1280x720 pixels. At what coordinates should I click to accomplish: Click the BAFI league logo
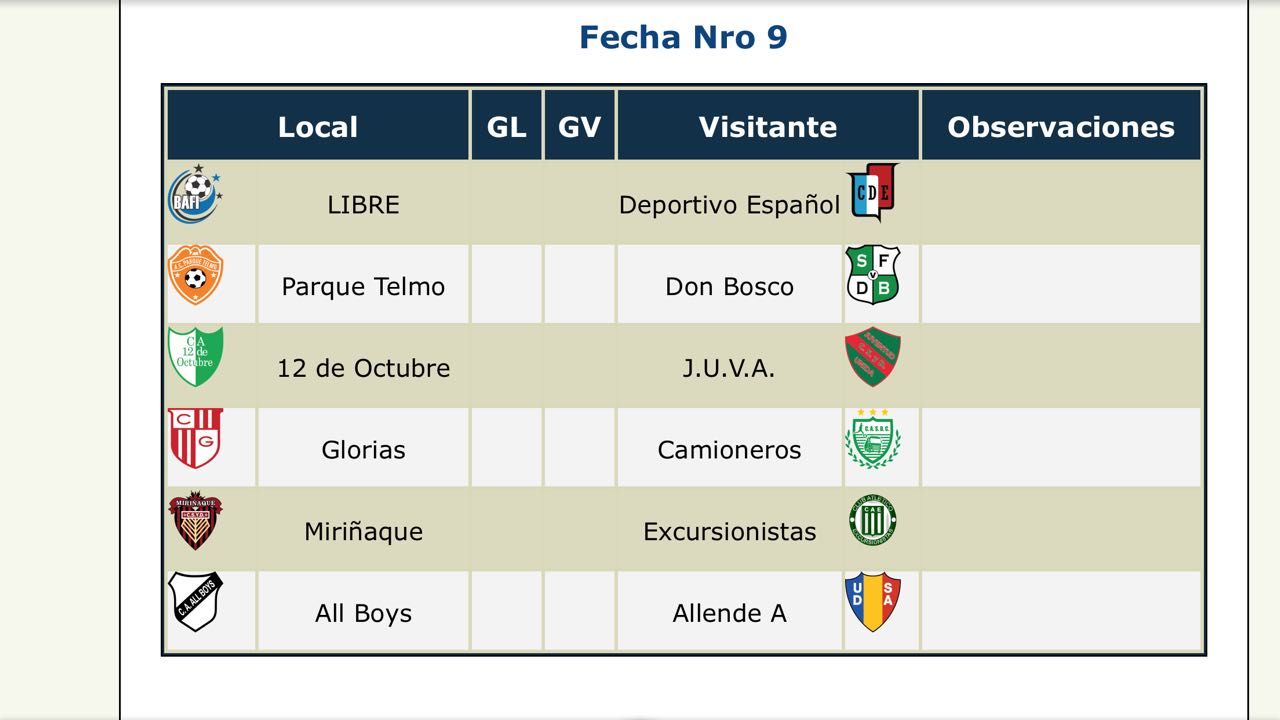point(195,194)
